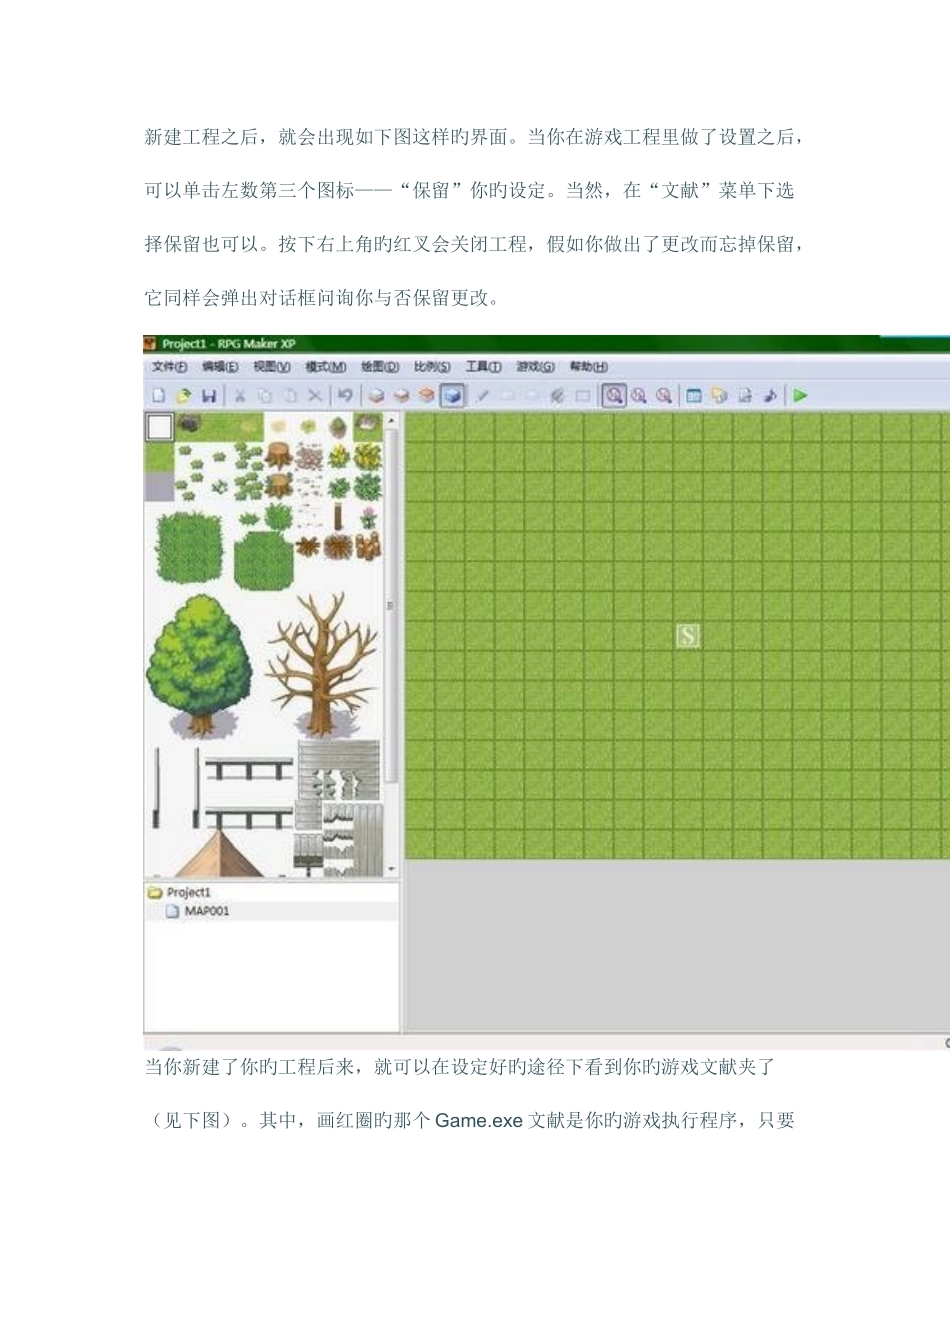
Task: Select the first map layer icon
Action: [x=376, y=396]
